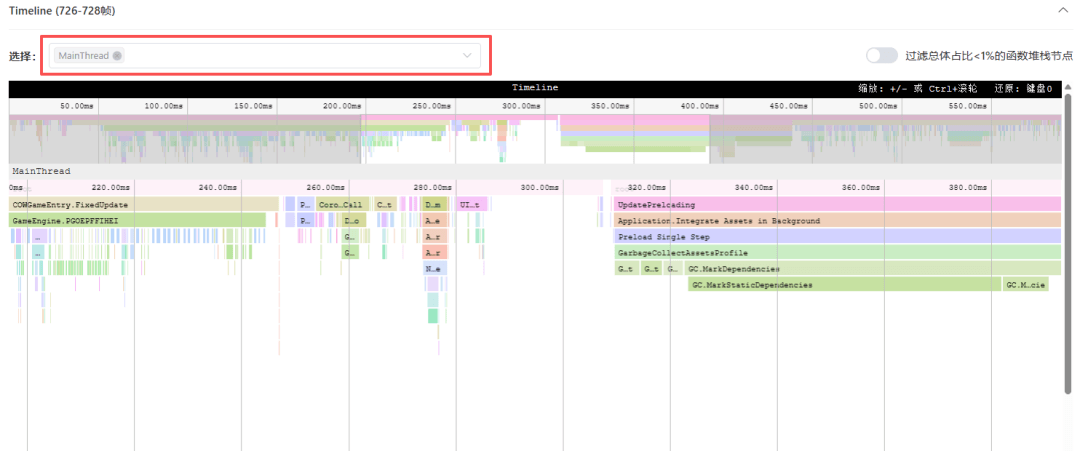Click the N..e blue block
Image resolution: width=1080 pixels, height=451 pixels.
point(435,269)
